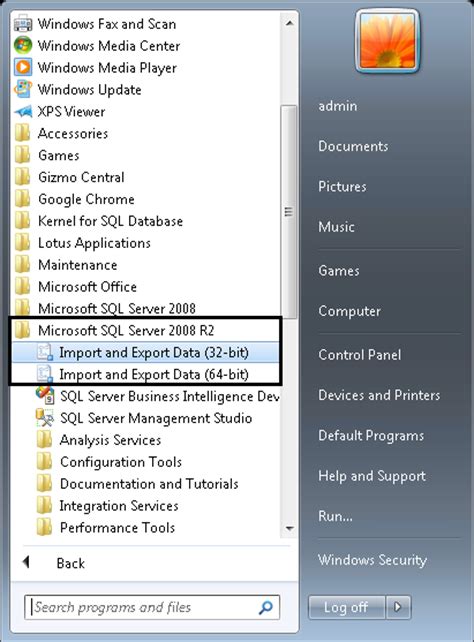This screenshot has height=642, width=474.
Task: Open Control Panel
Action: pos(360,355)
